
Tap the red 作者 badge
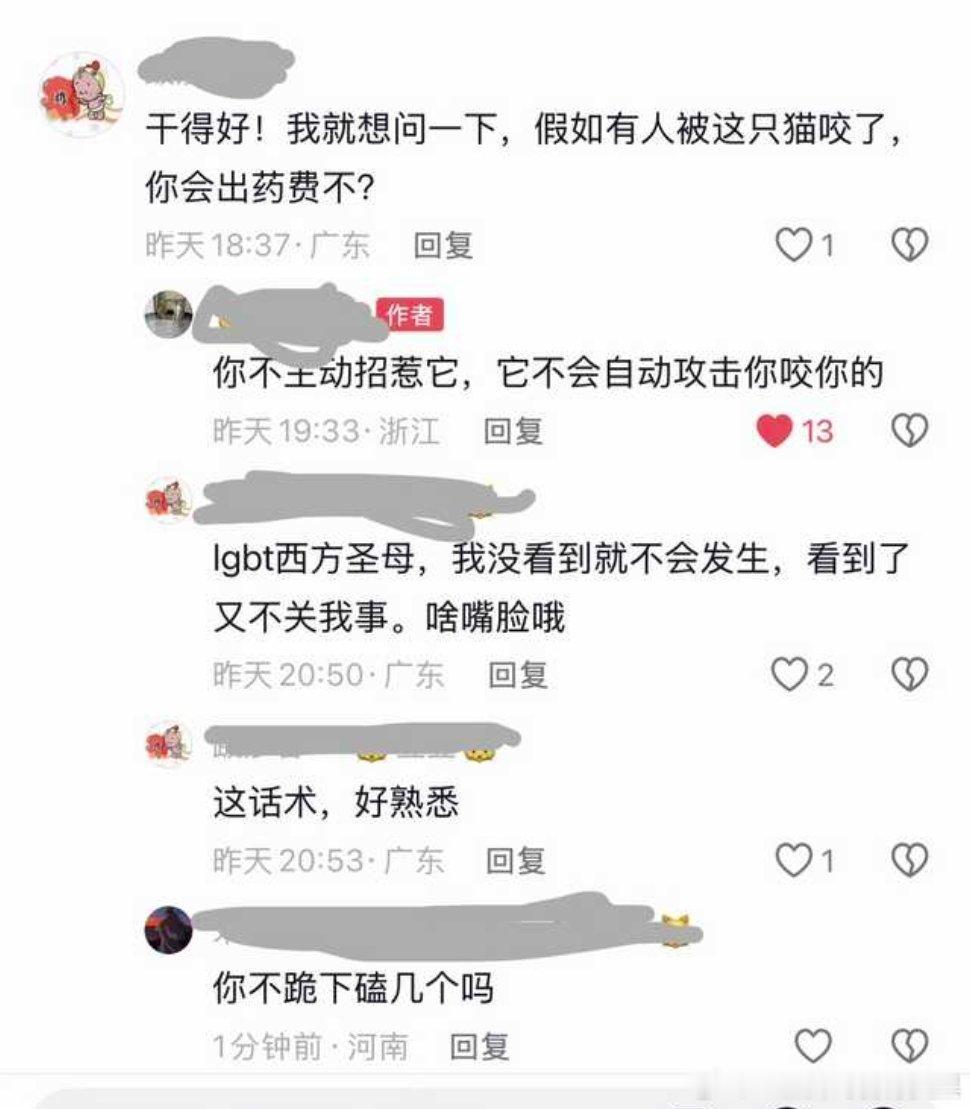point(410,315)
